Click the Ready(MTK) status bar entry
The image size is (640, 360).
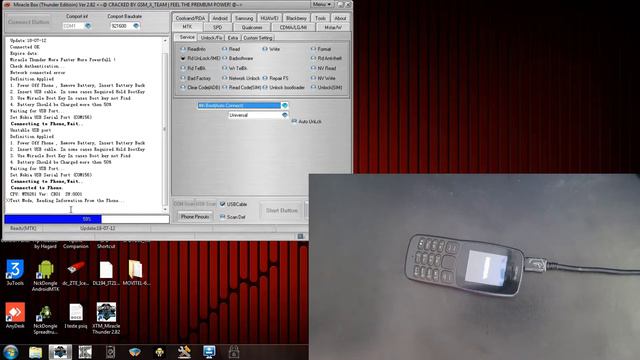(x=23, y=228)
